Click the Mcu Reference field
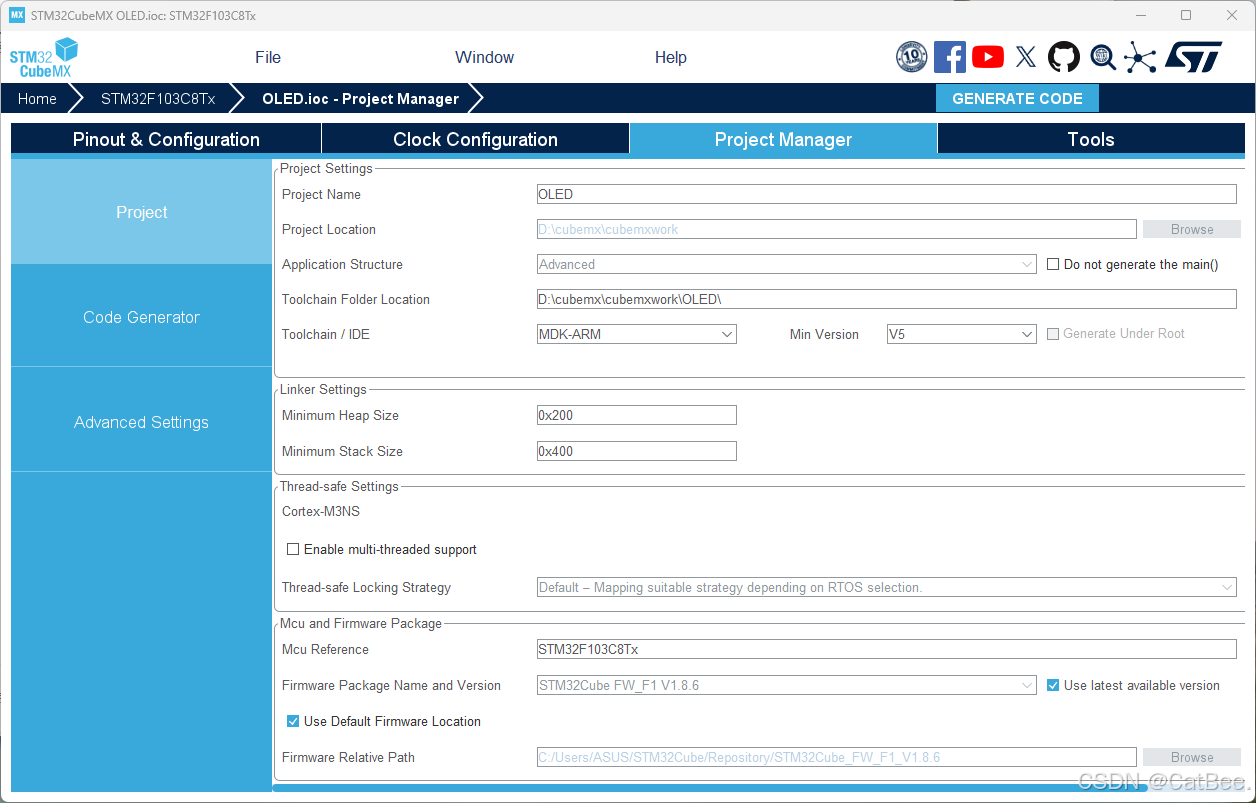 tap(887, 649)
